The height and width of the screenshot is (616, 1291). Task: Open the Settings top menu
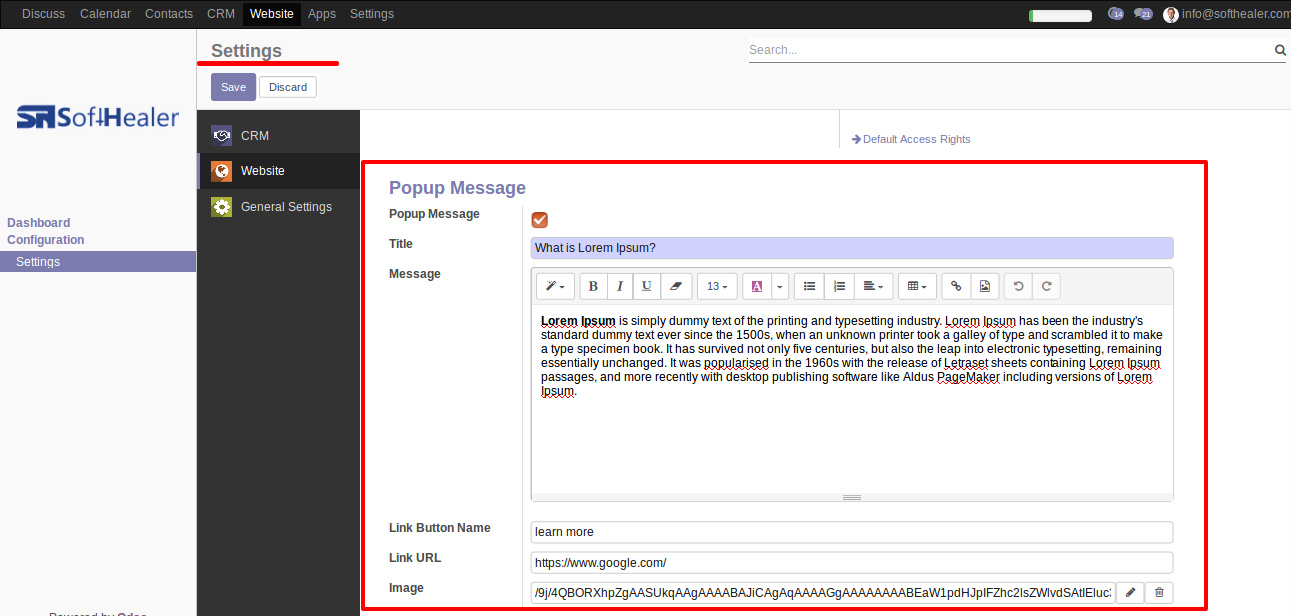tap(372, 14)
